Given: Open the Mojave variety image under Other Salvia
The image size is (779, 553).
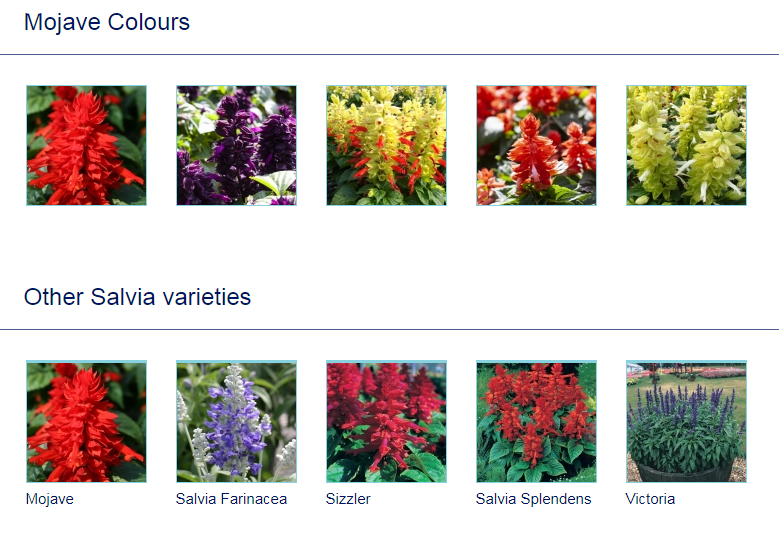Looking at the screenshot, I should click(x=86, y=421).
